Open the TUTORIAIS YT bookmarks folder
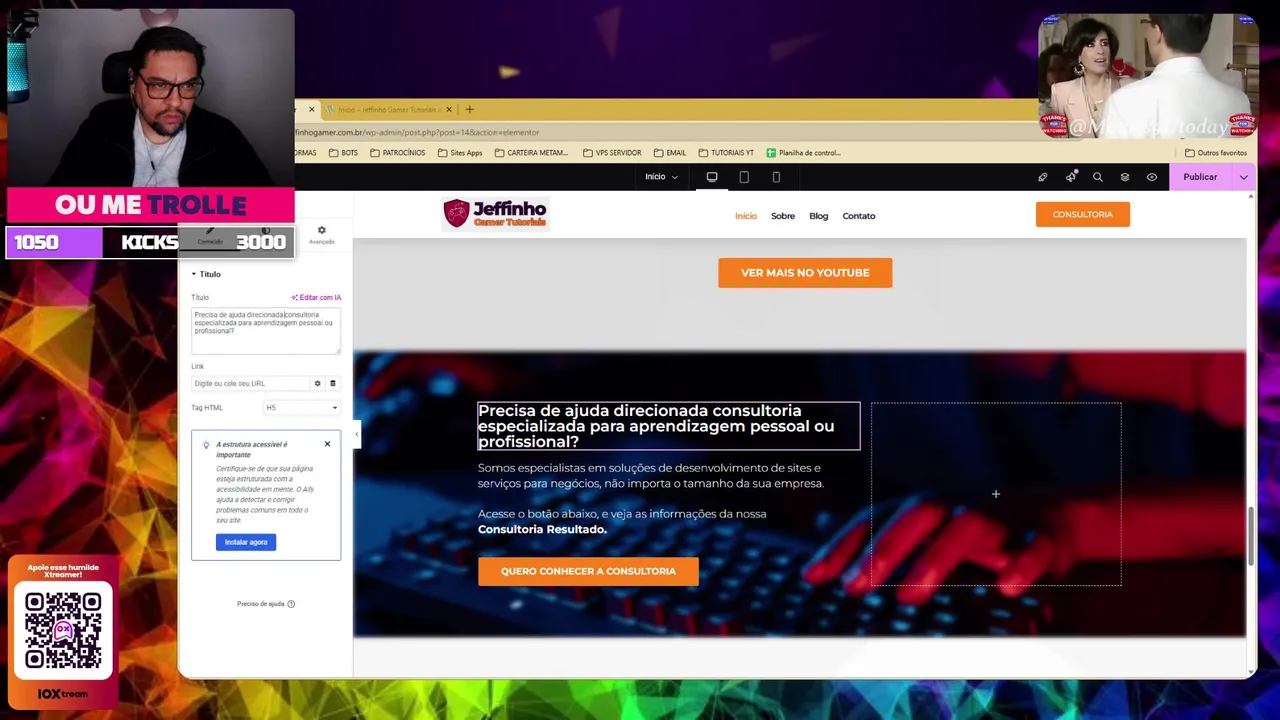Image resolution: width=1280 pixels, height=720 pixels. tap(726, 153)
